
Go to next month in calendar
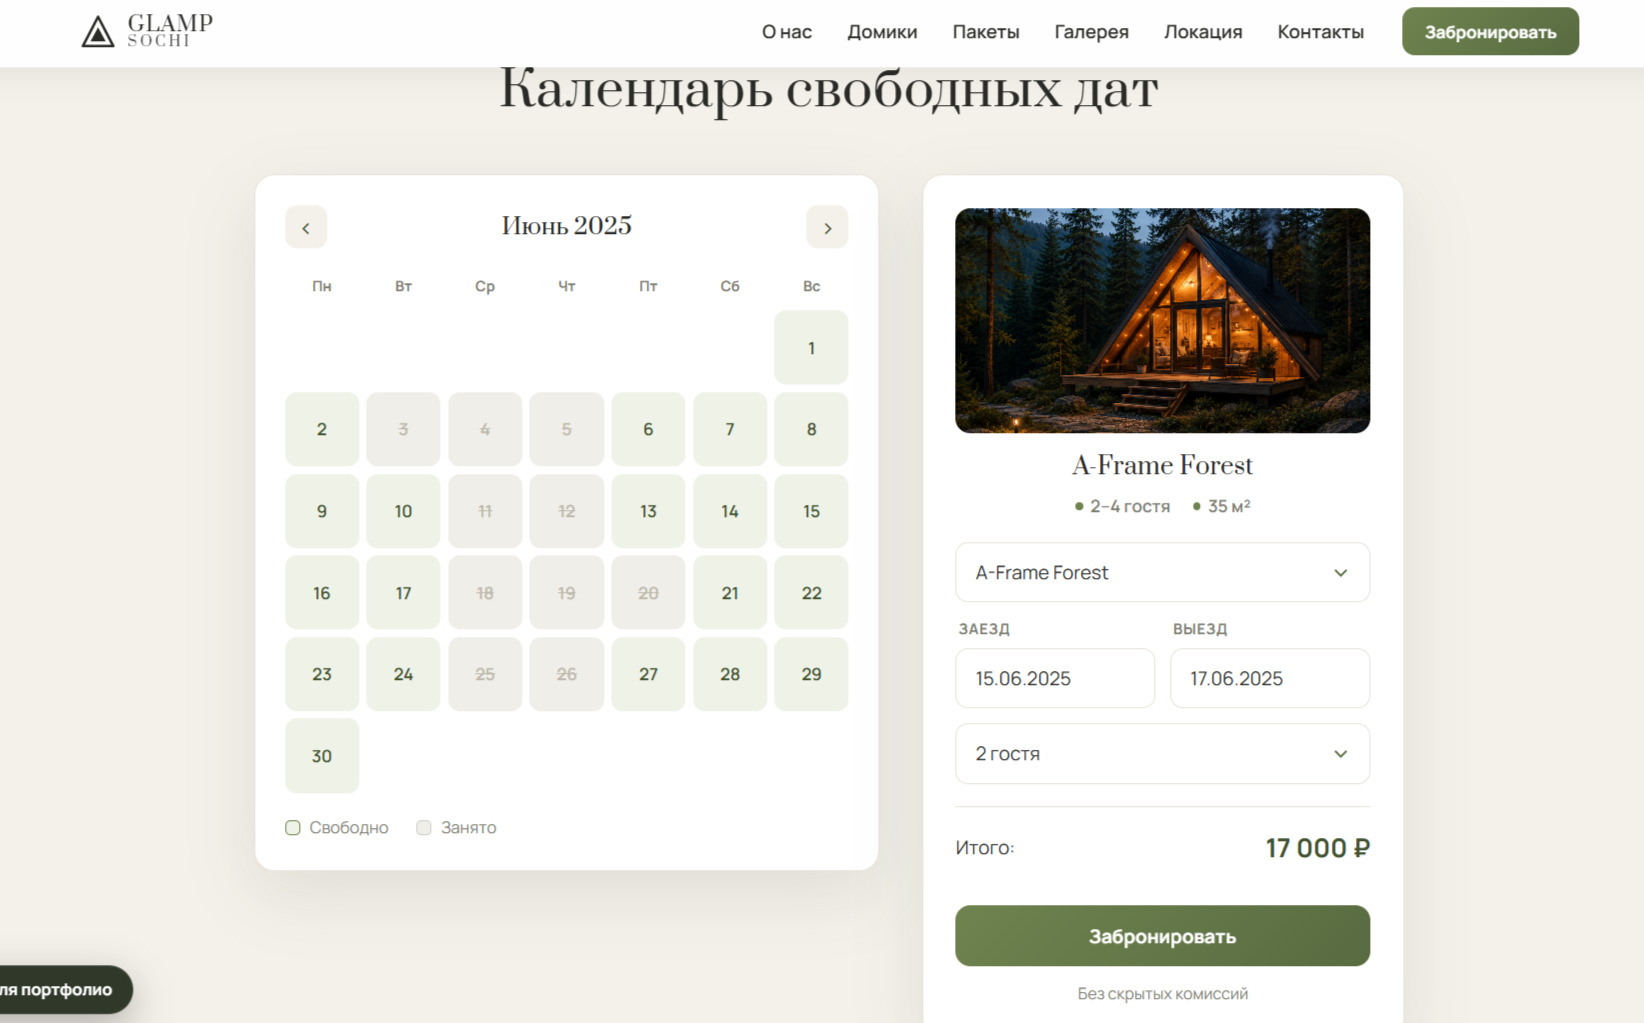[x=827, y=227]
